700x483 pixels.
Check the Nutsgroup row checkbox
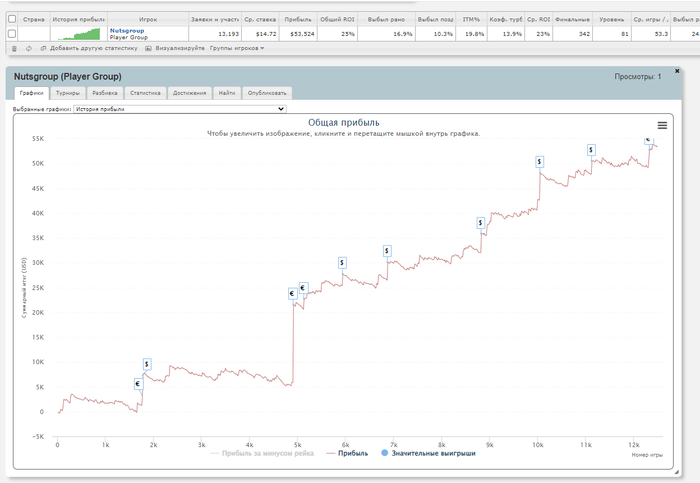click(x=11, y=34)
